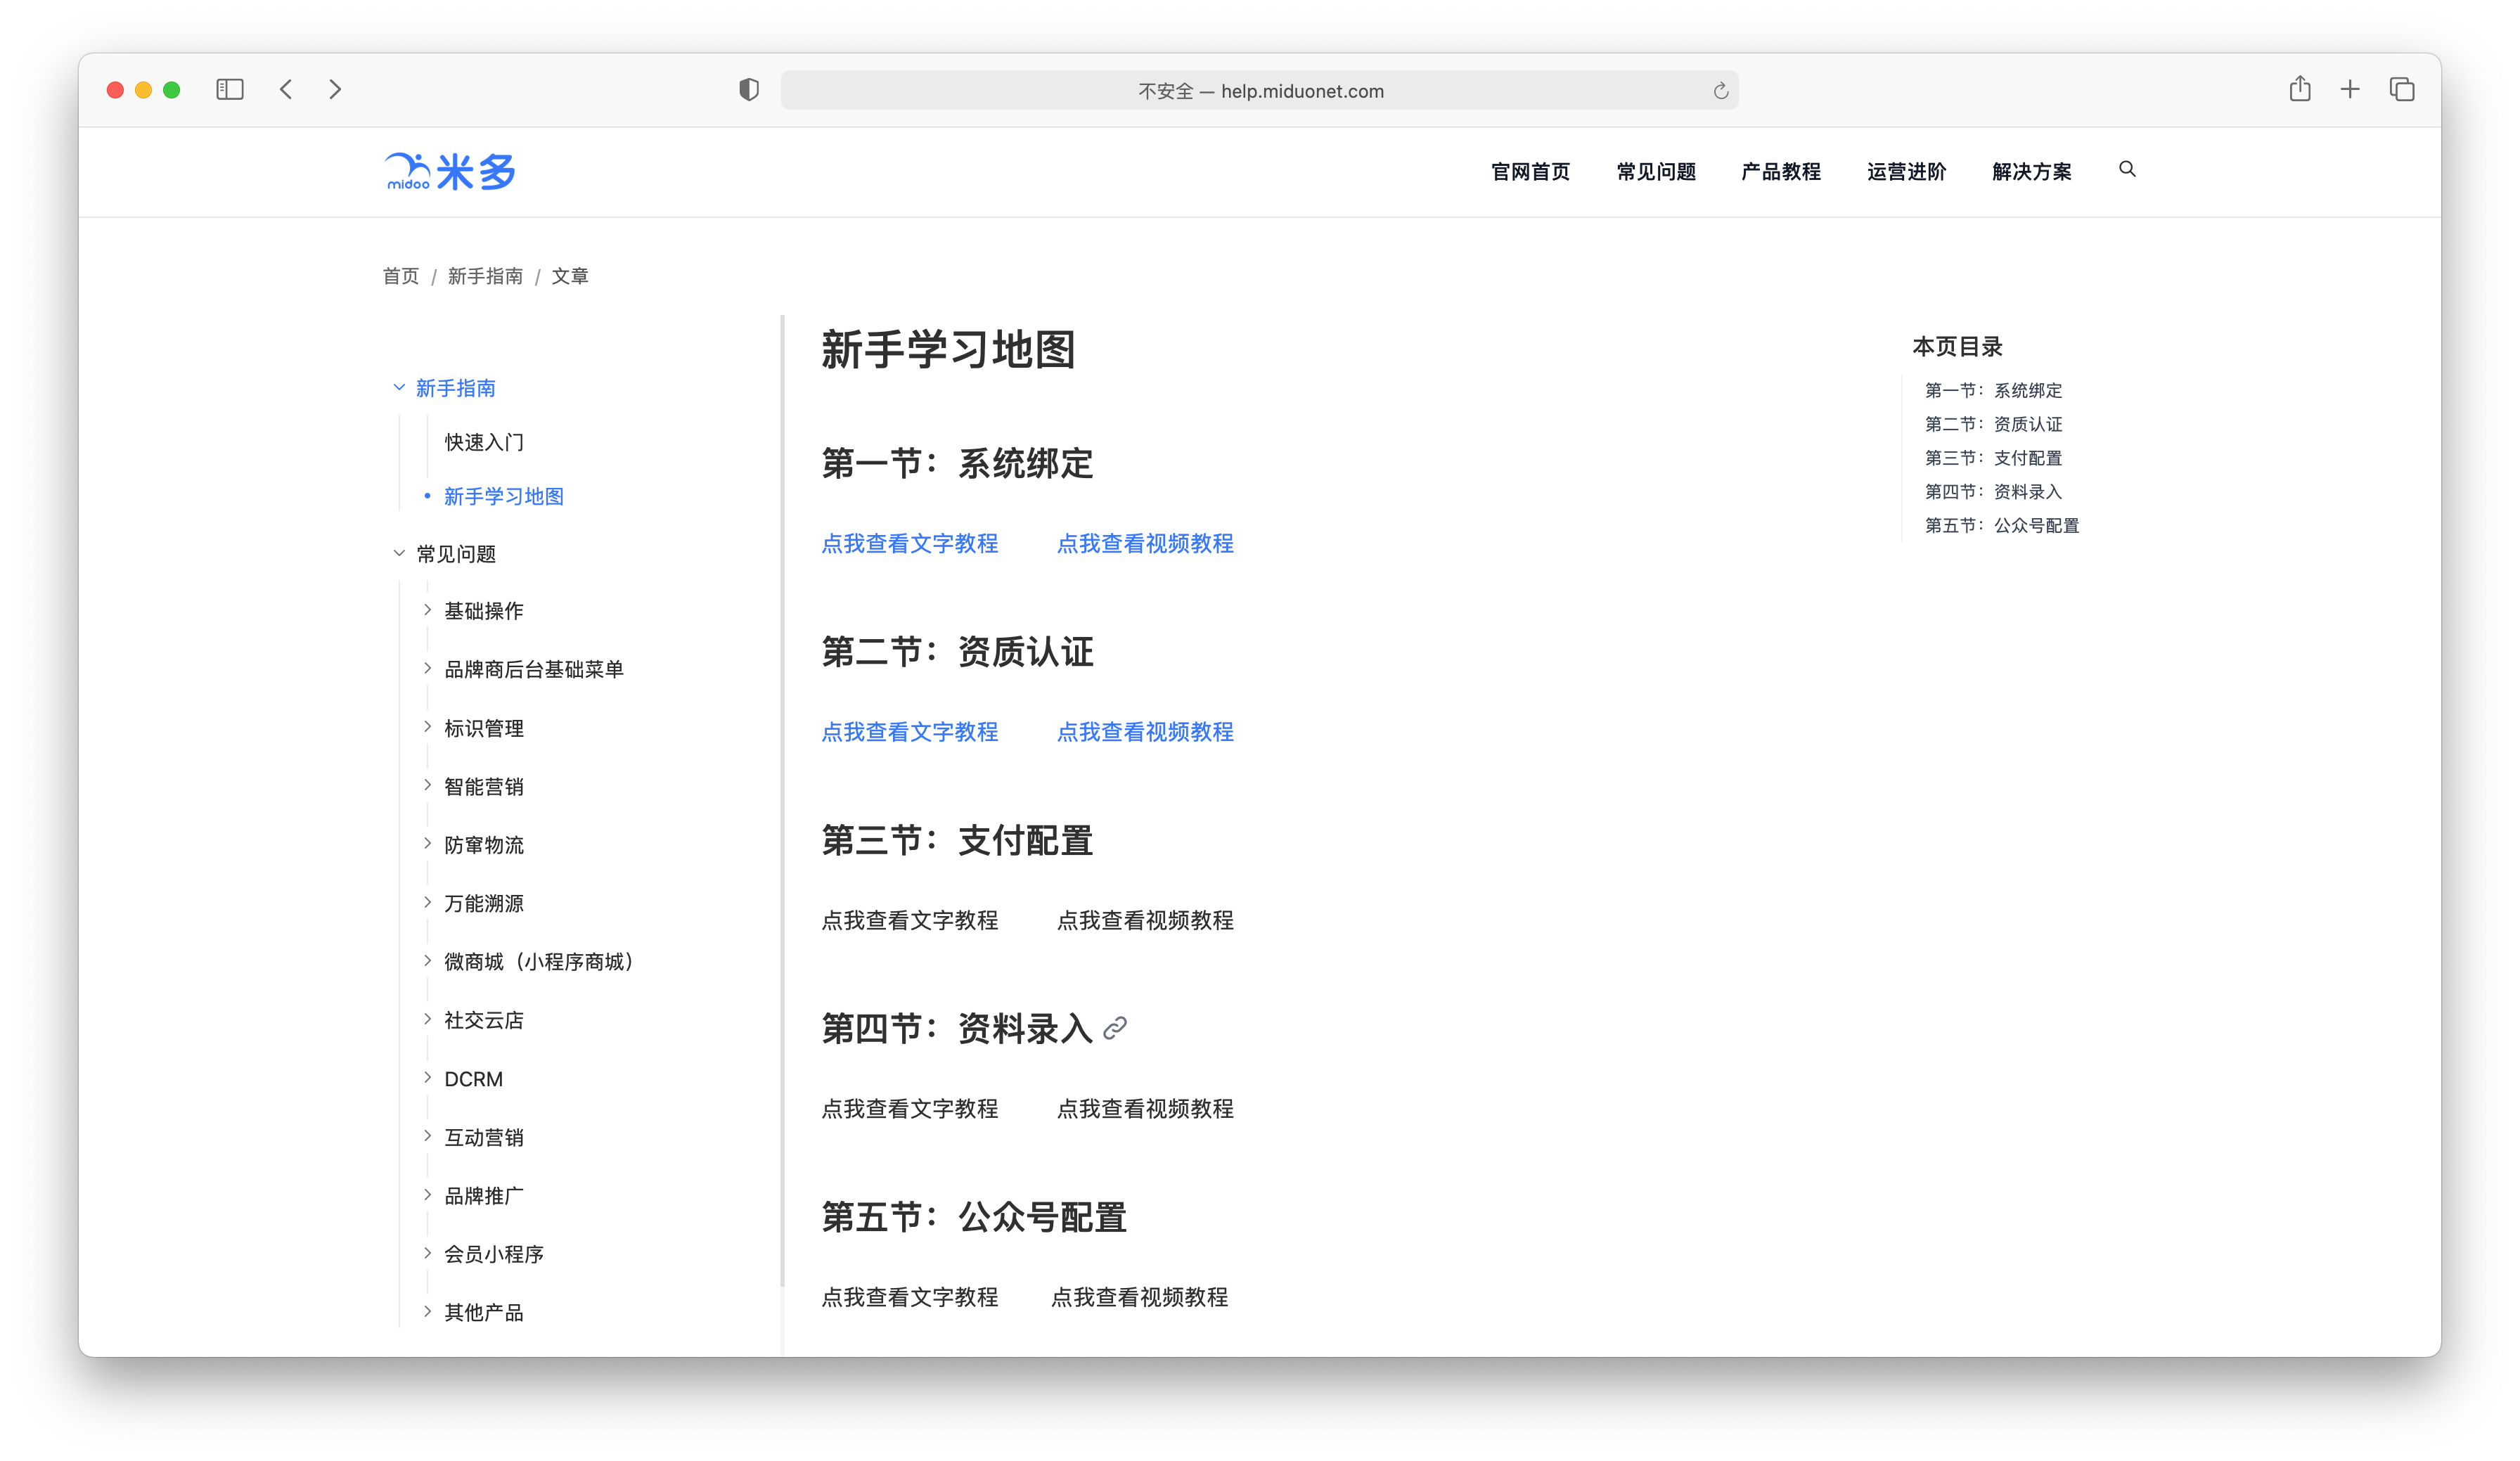Open 运营进阶 in the top navigation
The image size is (2520, 1461).
1907,172
